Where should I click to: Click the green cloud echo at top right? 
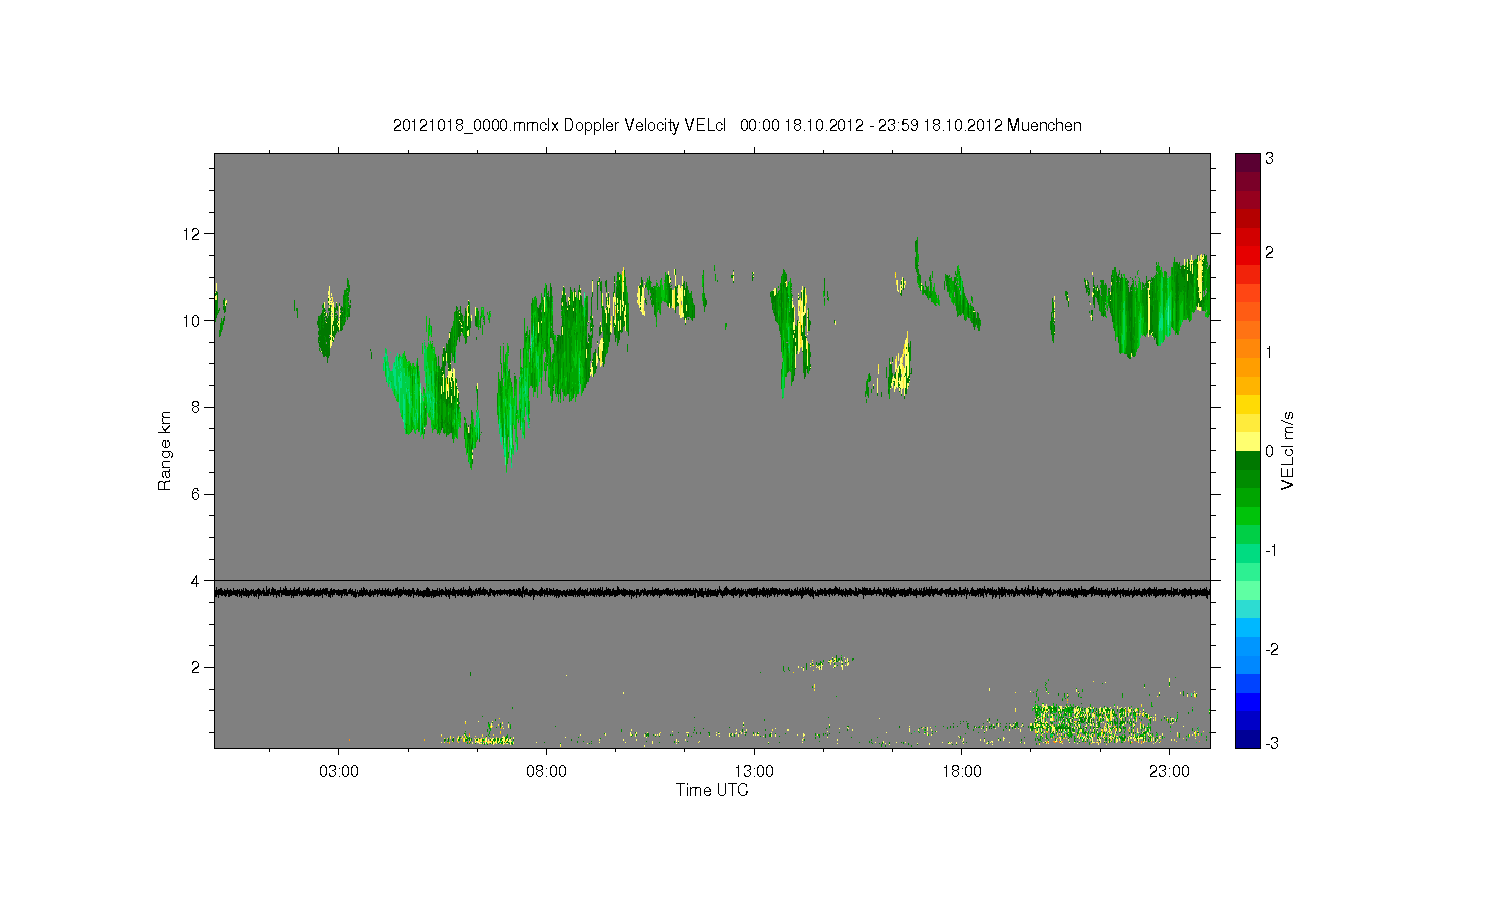[1150, 305]
